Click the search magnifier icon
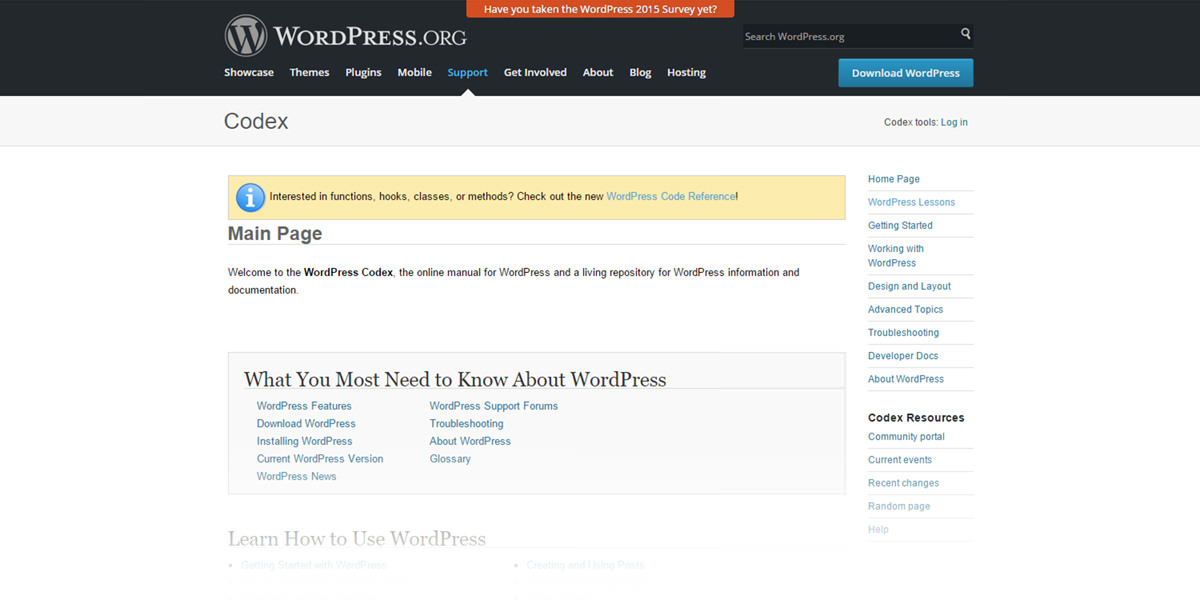1200x600 pixels. coord(965,34)
